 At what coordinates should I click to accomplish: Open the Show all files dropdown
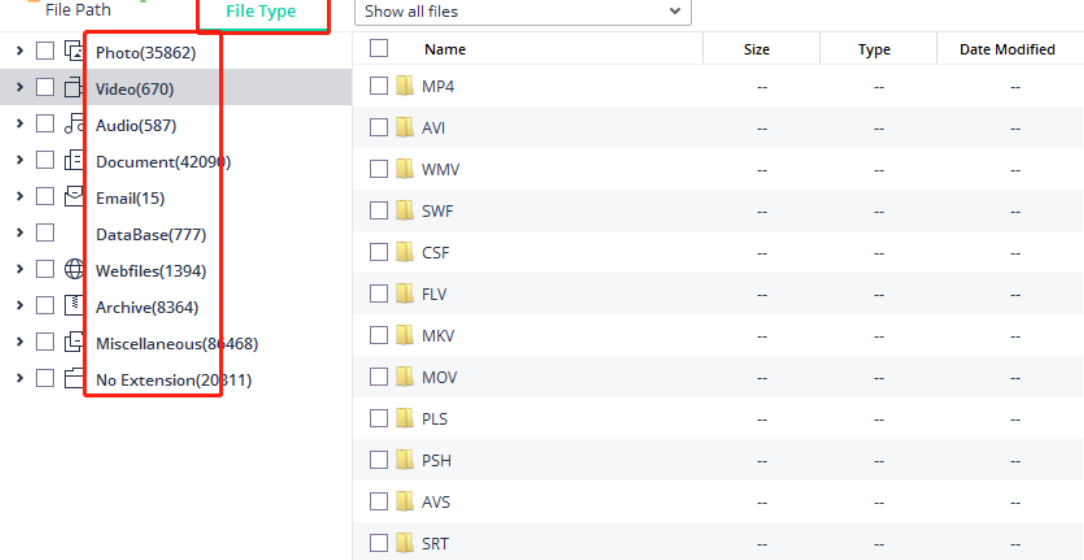[x=523, y=12]
